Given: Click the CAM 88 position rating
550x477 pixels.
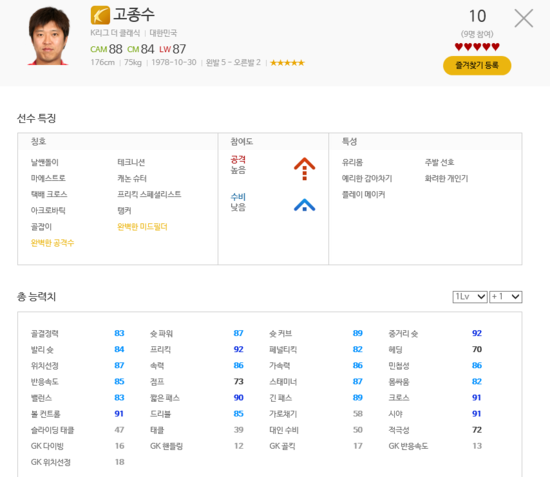Looking at the screenshot, I should click(106, 49).
